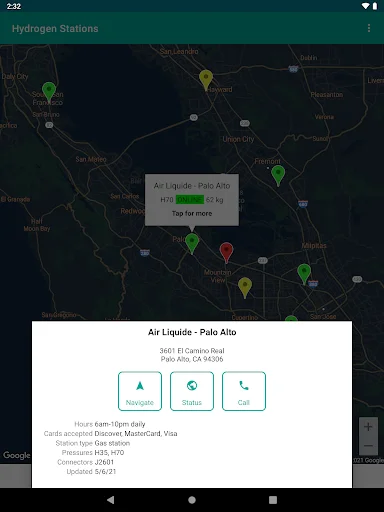The image size is (384, 512).
Task: Tap the Status globe button
Action: (x=192, y=391)
